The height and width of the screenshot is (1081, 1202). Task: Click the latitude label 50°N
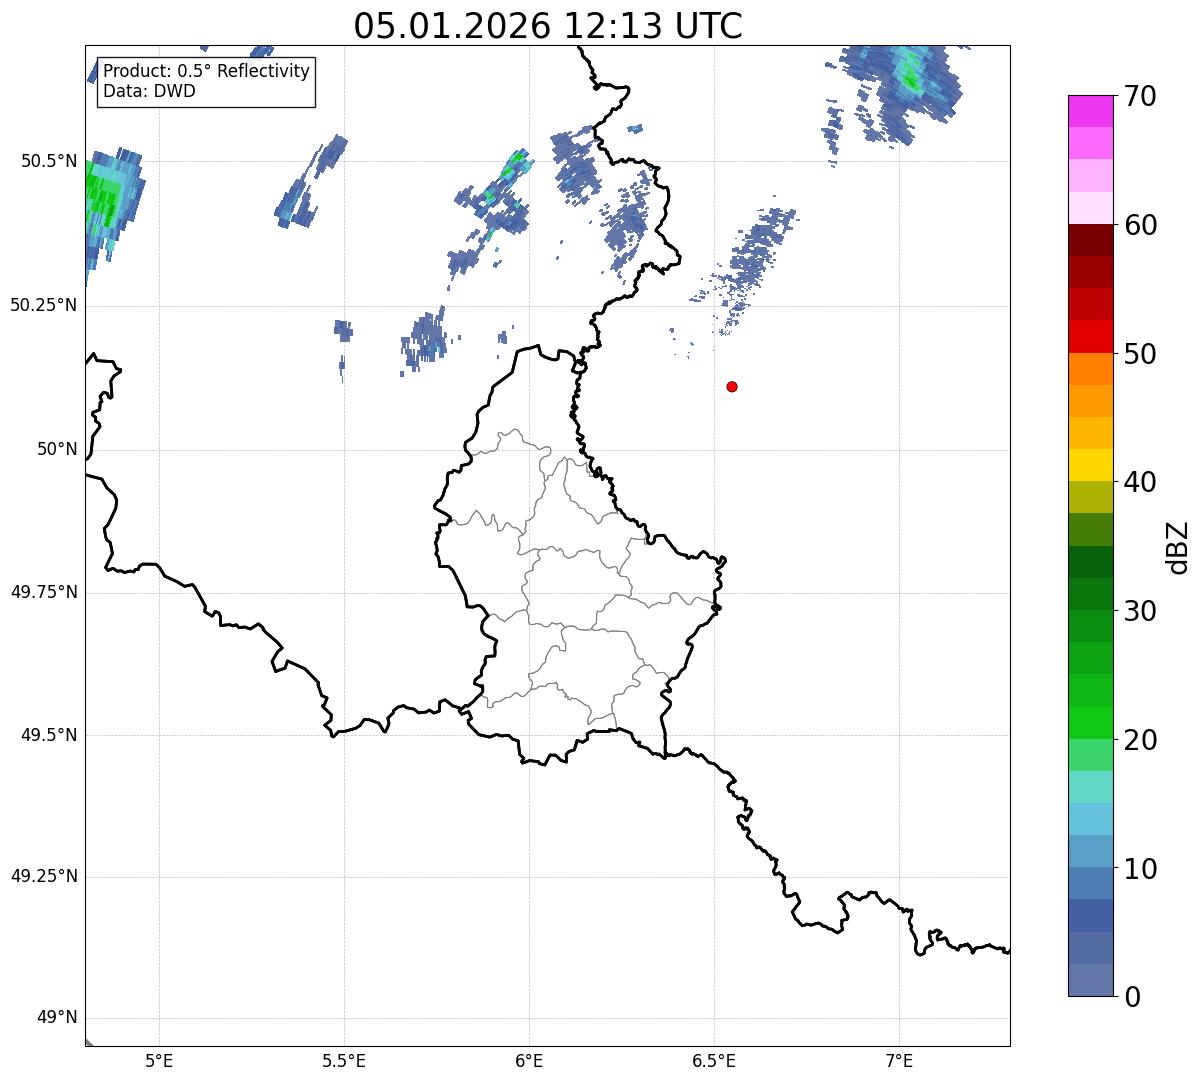pyautogui.click(x=57, y=449)
